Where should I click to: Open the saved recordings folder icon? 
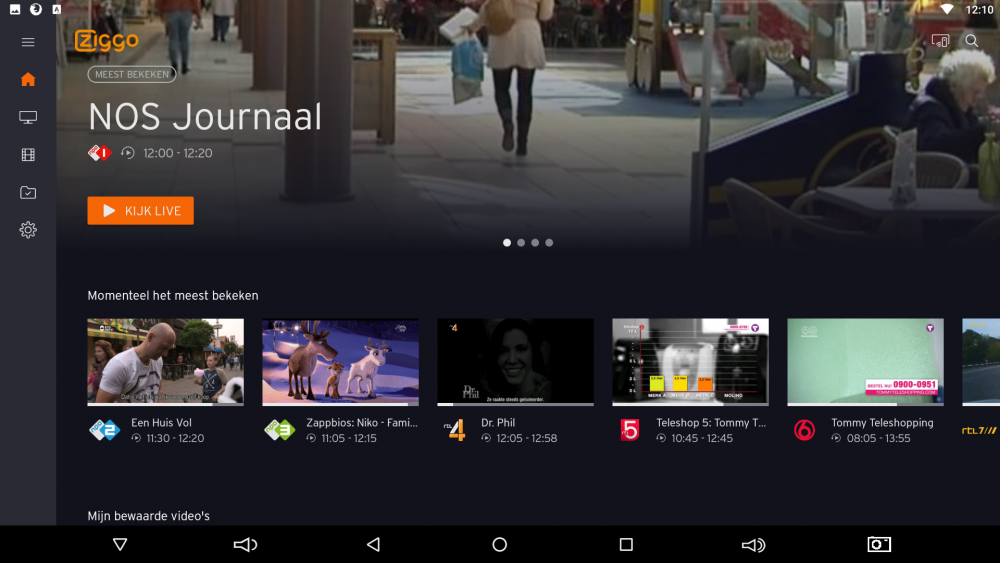28,193
